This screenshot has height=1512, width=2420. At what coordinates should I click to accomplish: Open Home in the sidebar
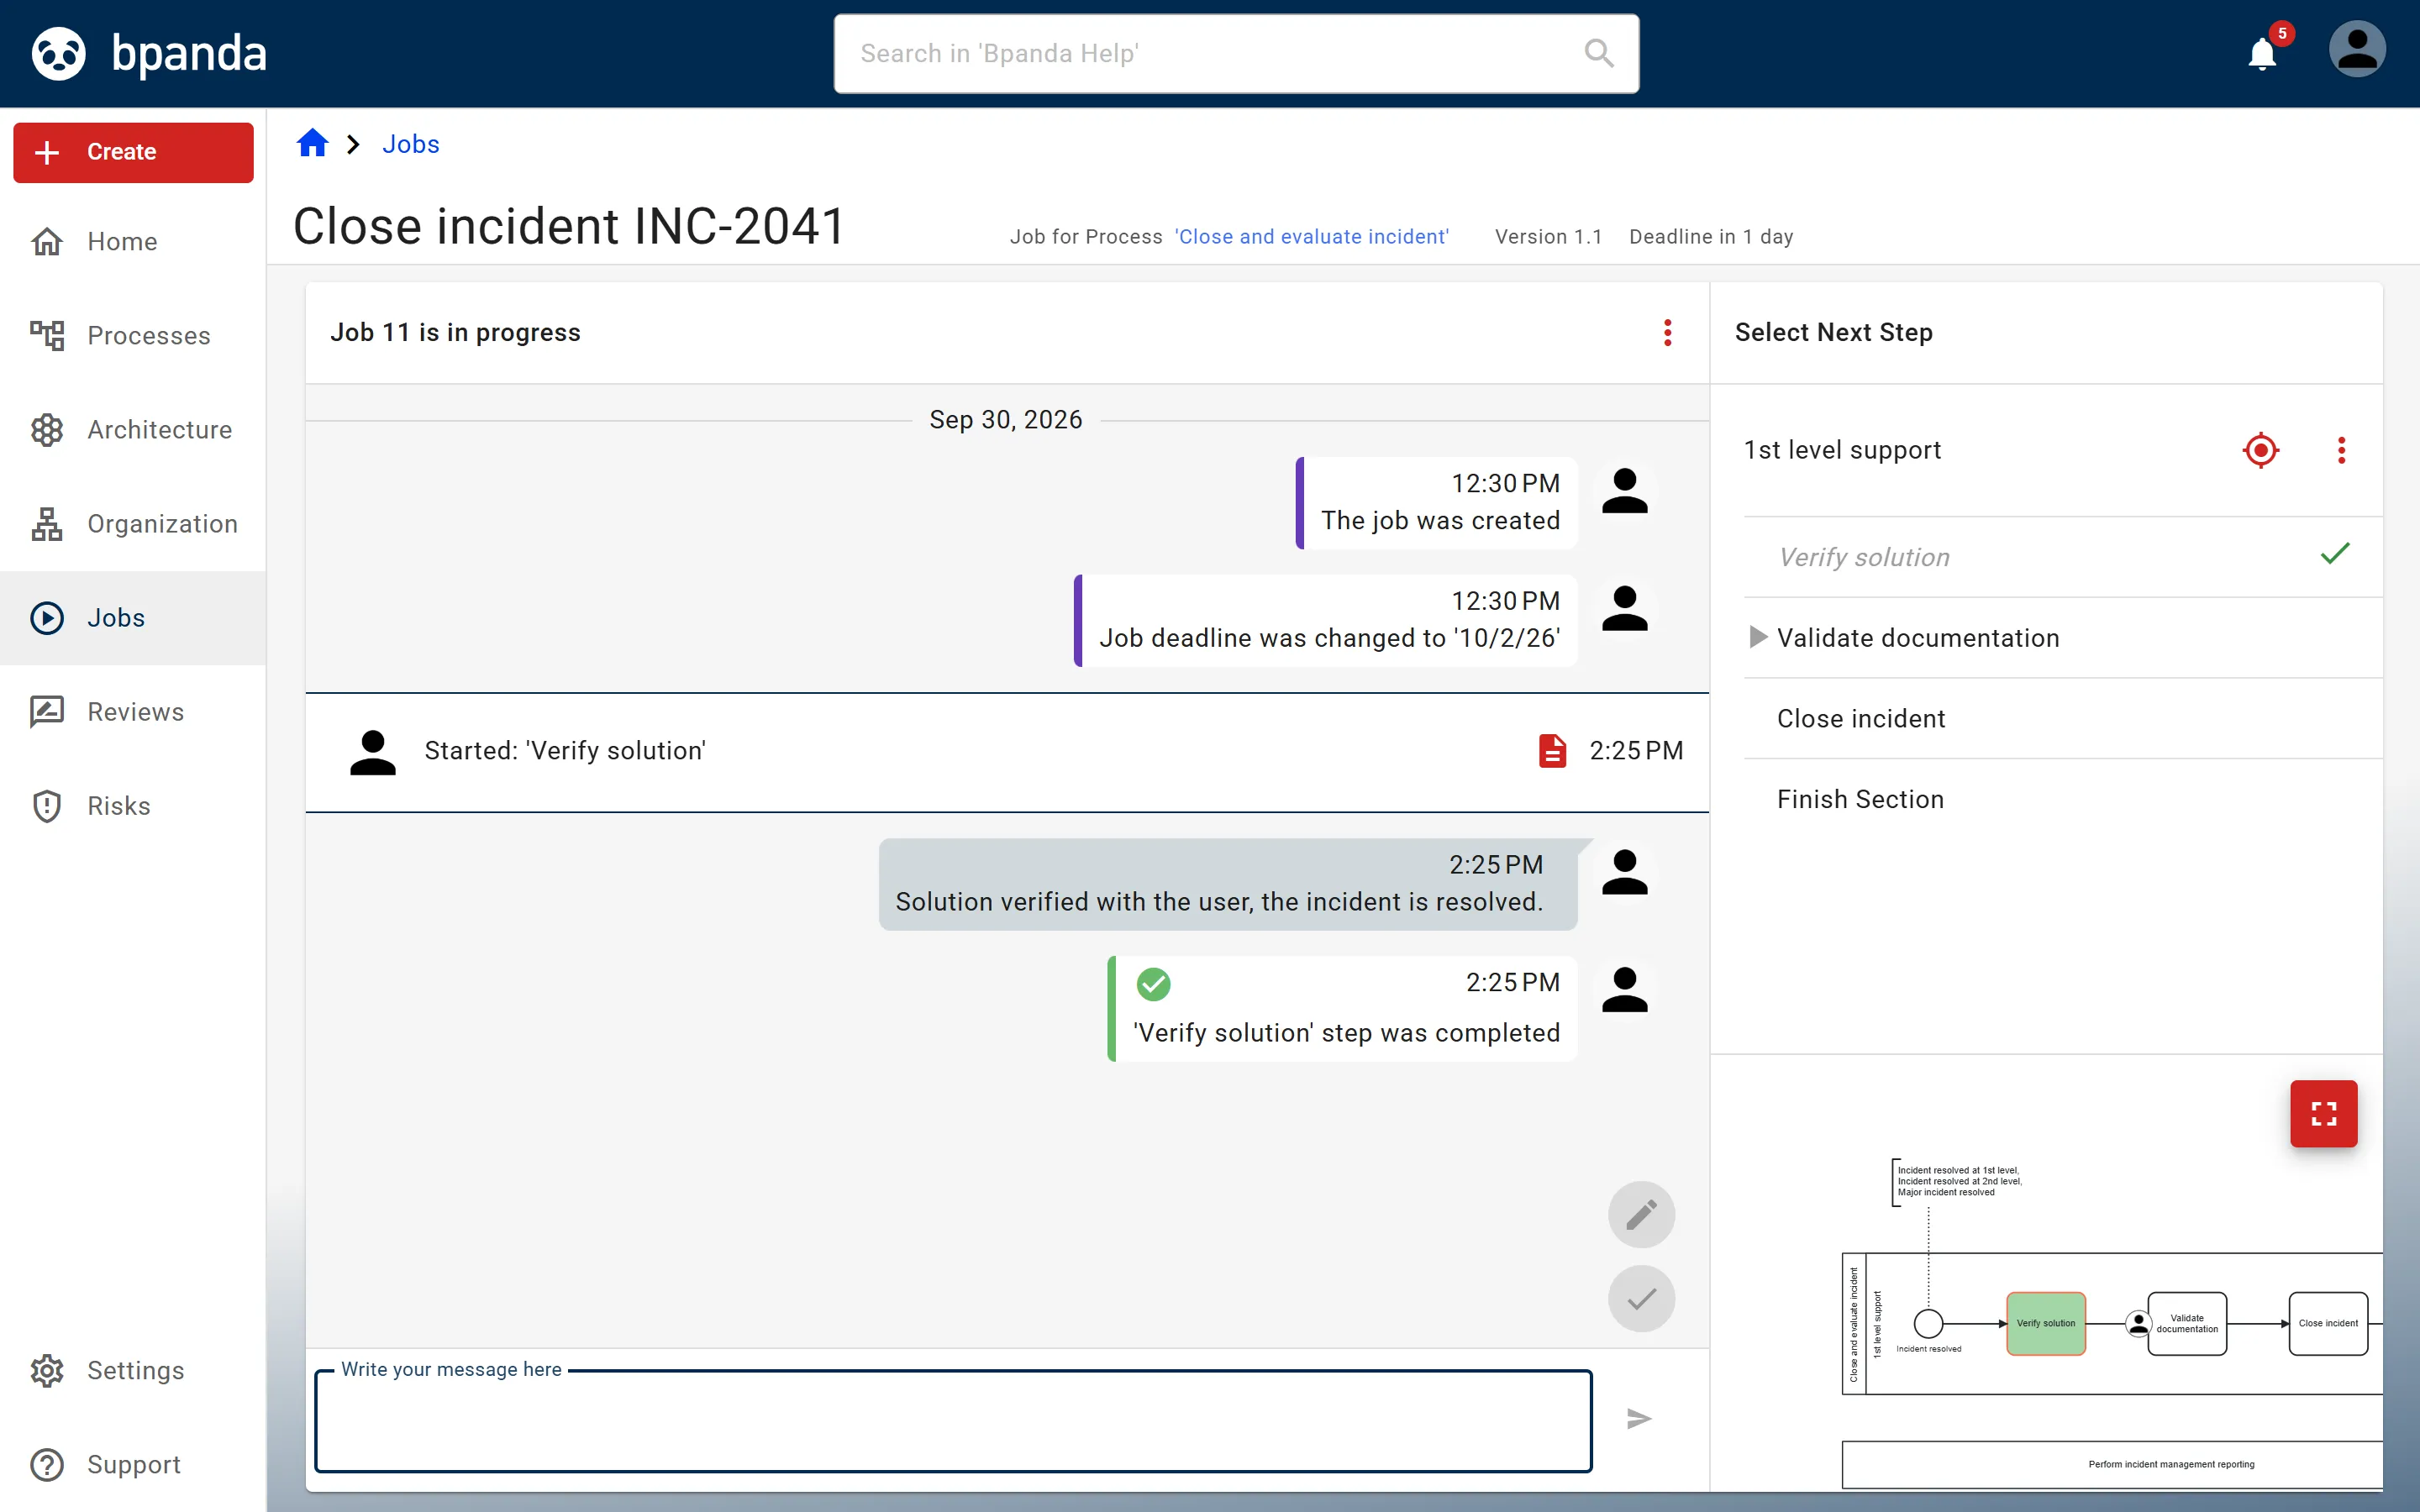pos(133,241)
